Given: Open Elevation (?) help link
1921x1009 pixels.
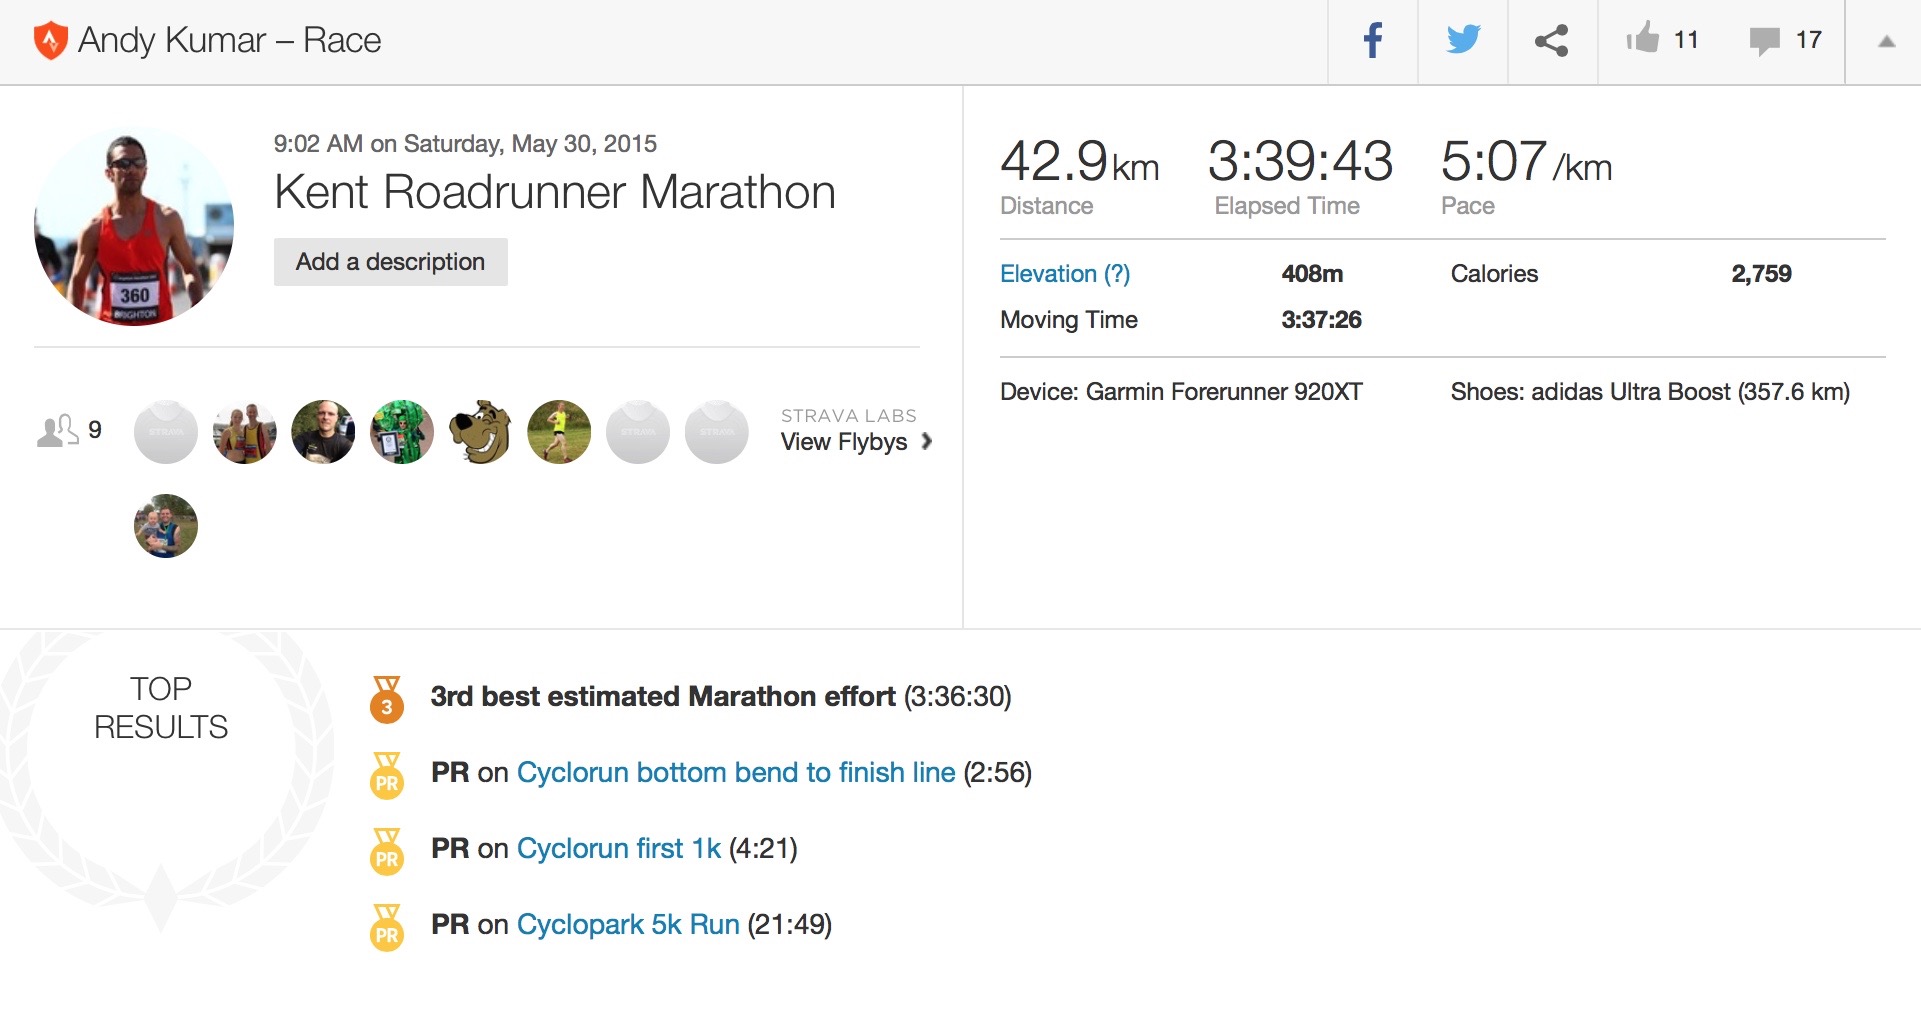Looking at the screenshot, I should pyautogui.click(x=1065, y=274).
